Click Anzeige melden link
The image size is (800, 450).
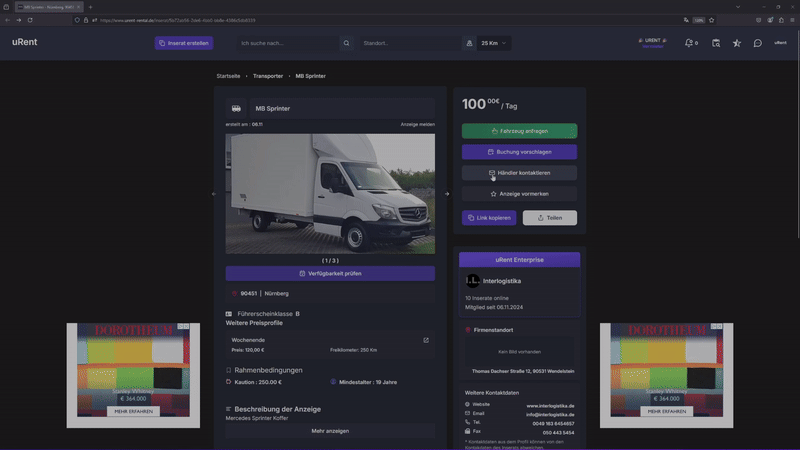417,124
